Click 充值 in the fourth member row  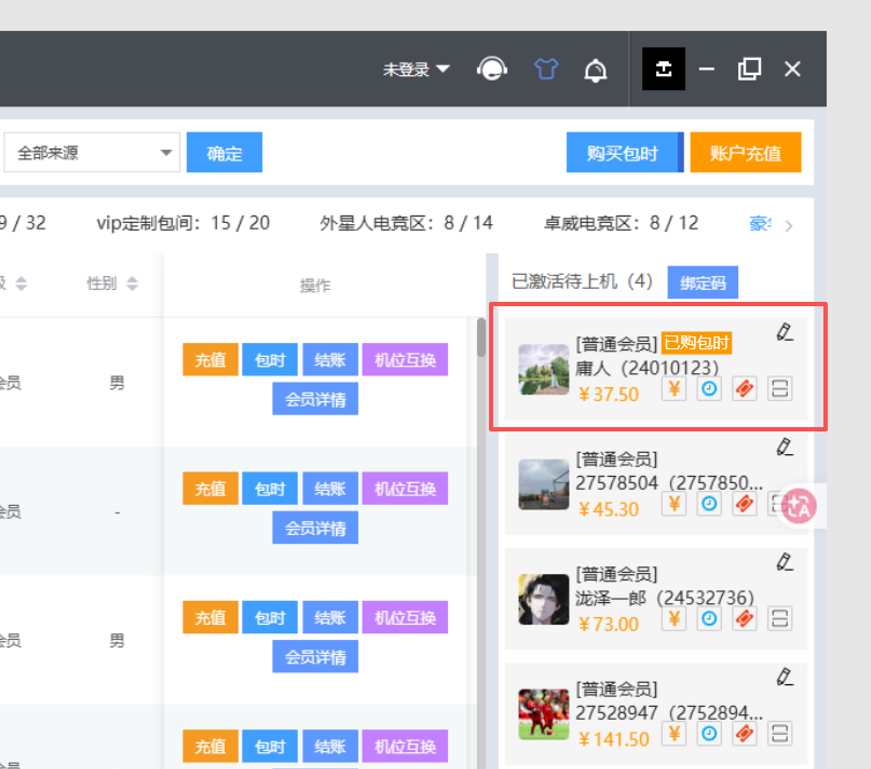(211, 746)
